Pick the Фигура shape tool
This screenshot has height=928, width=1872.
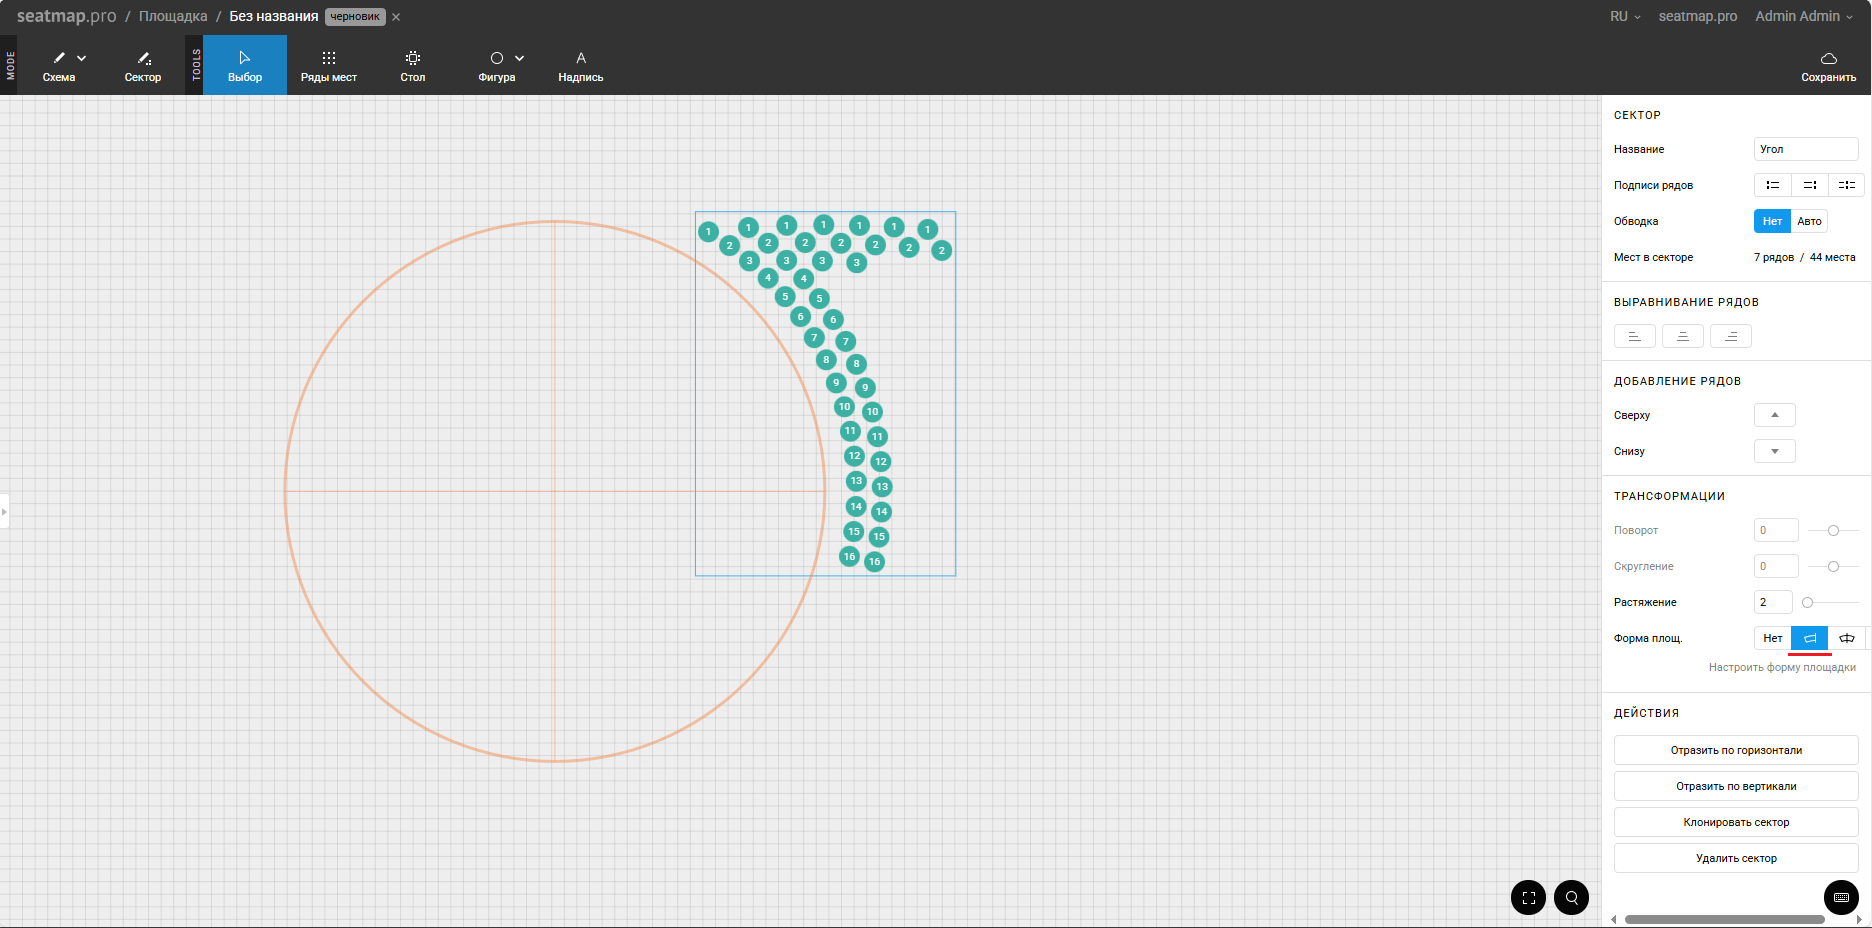click(x=497, y=66)
